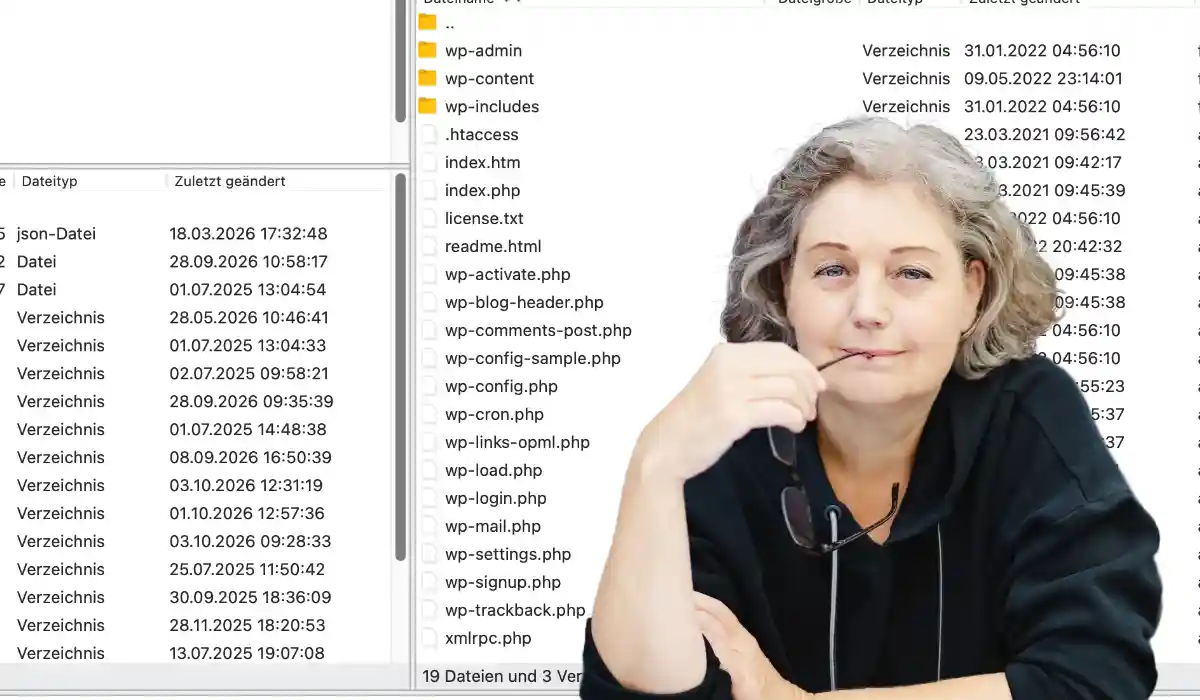Click the file icon beside wp-config.php
This screenshot has height=700, width=1200.
coord(428,386)
